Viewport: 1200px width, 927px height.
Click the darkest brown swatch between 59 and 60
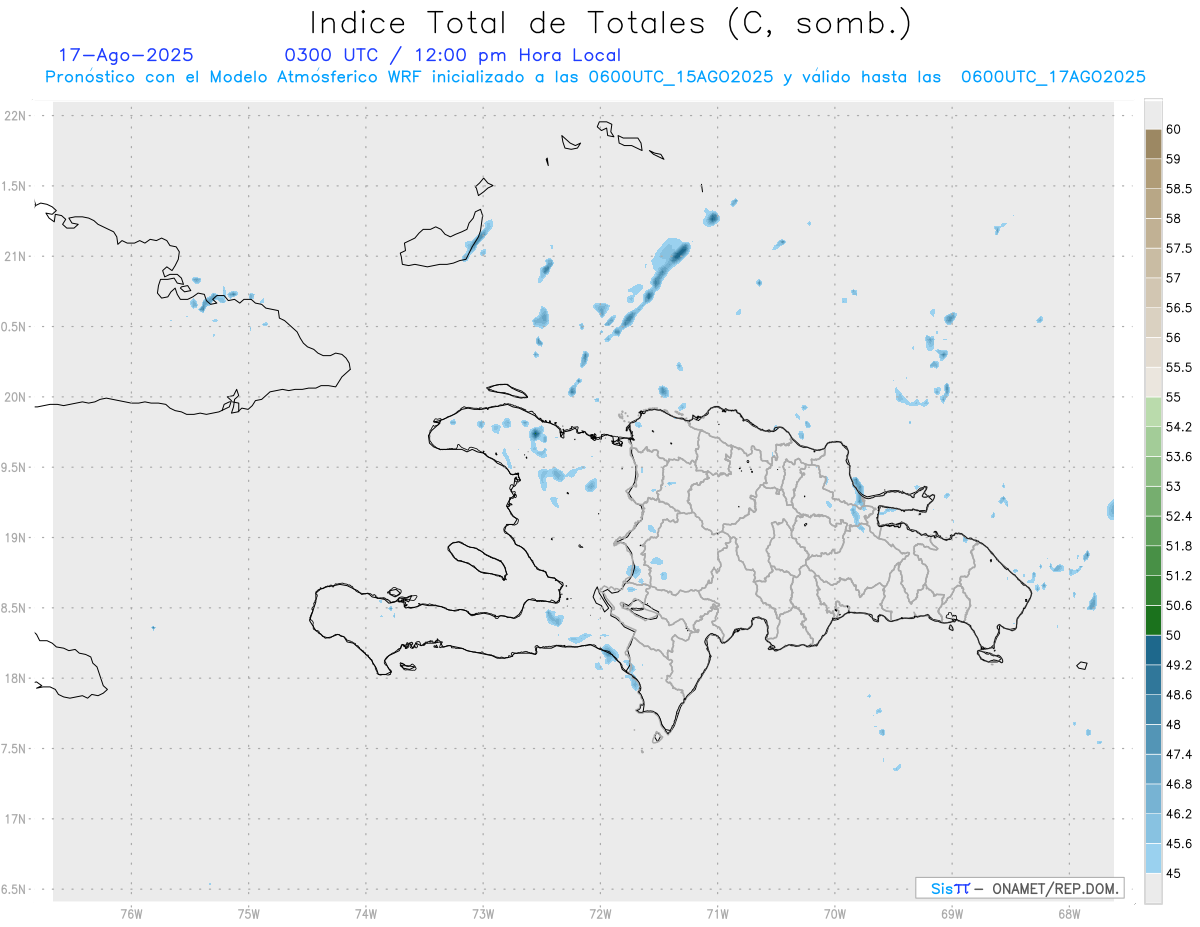(x=1153, y=144)
